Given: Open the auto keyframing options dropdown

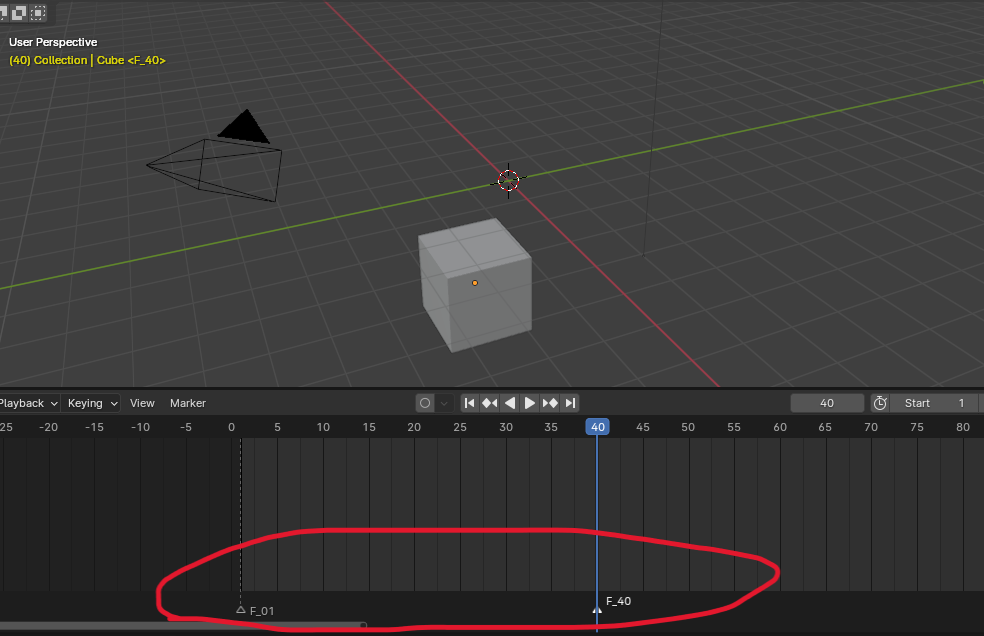Looking at the screenshot, I should tap(444, 403).
